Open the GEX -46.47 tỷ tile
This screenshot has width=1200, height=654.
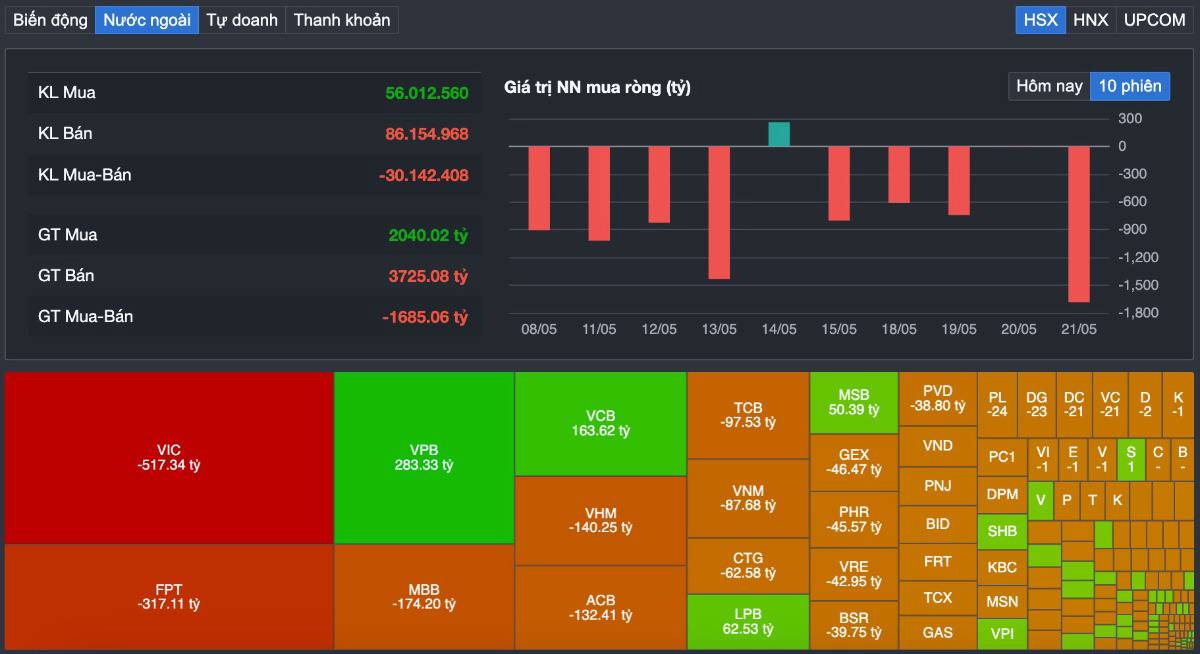[x=854, y=462]
